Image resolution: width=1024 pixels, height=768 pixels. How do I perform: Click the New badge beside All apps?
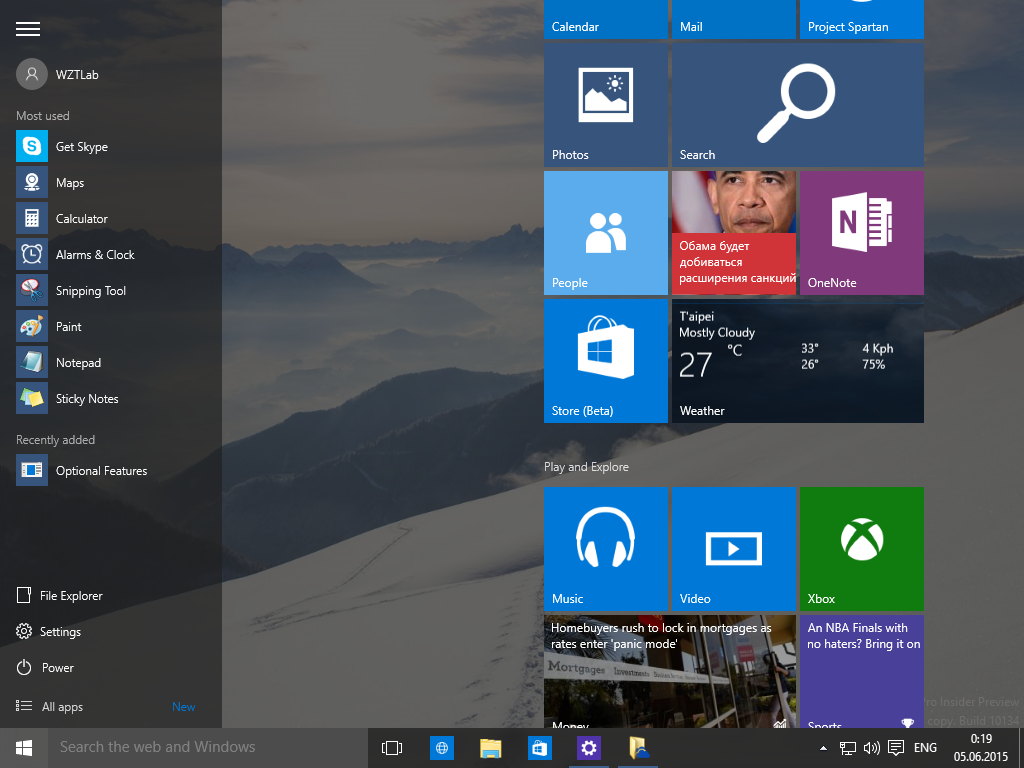[x=184, y=707]
